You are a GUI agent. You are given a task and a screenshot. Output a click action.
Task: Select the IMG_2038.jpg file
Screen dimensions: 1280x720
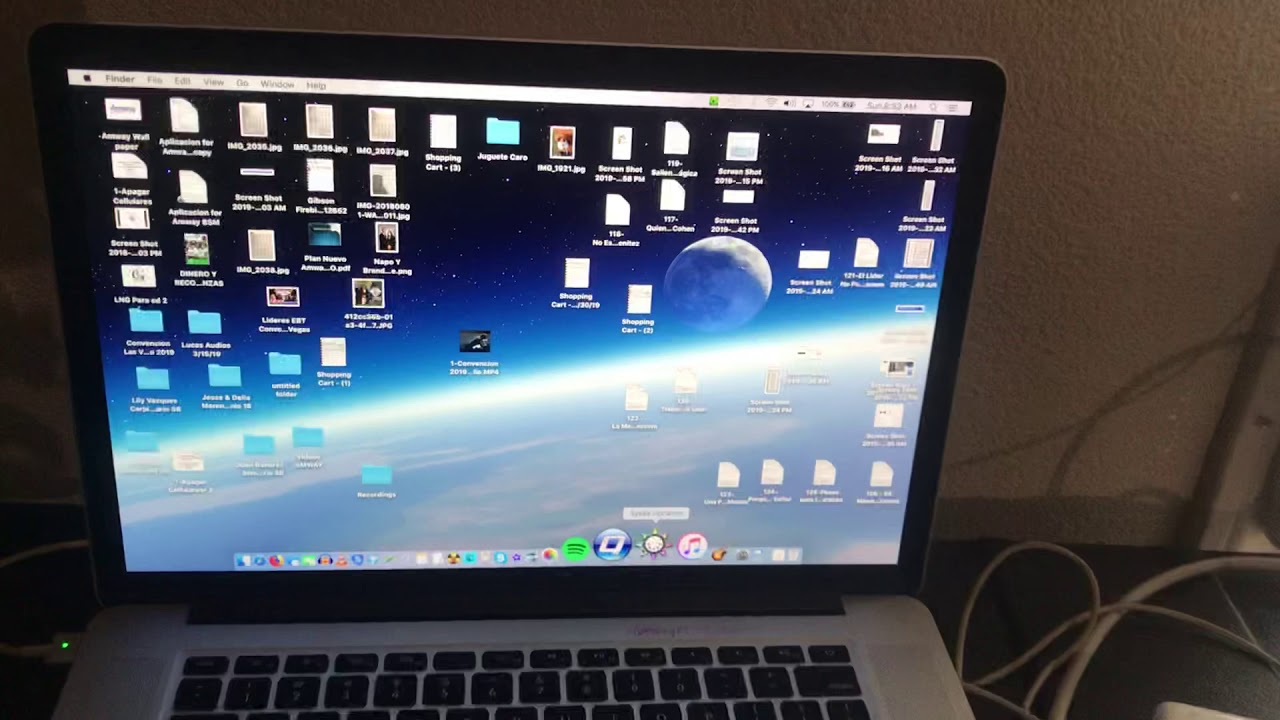262,252
